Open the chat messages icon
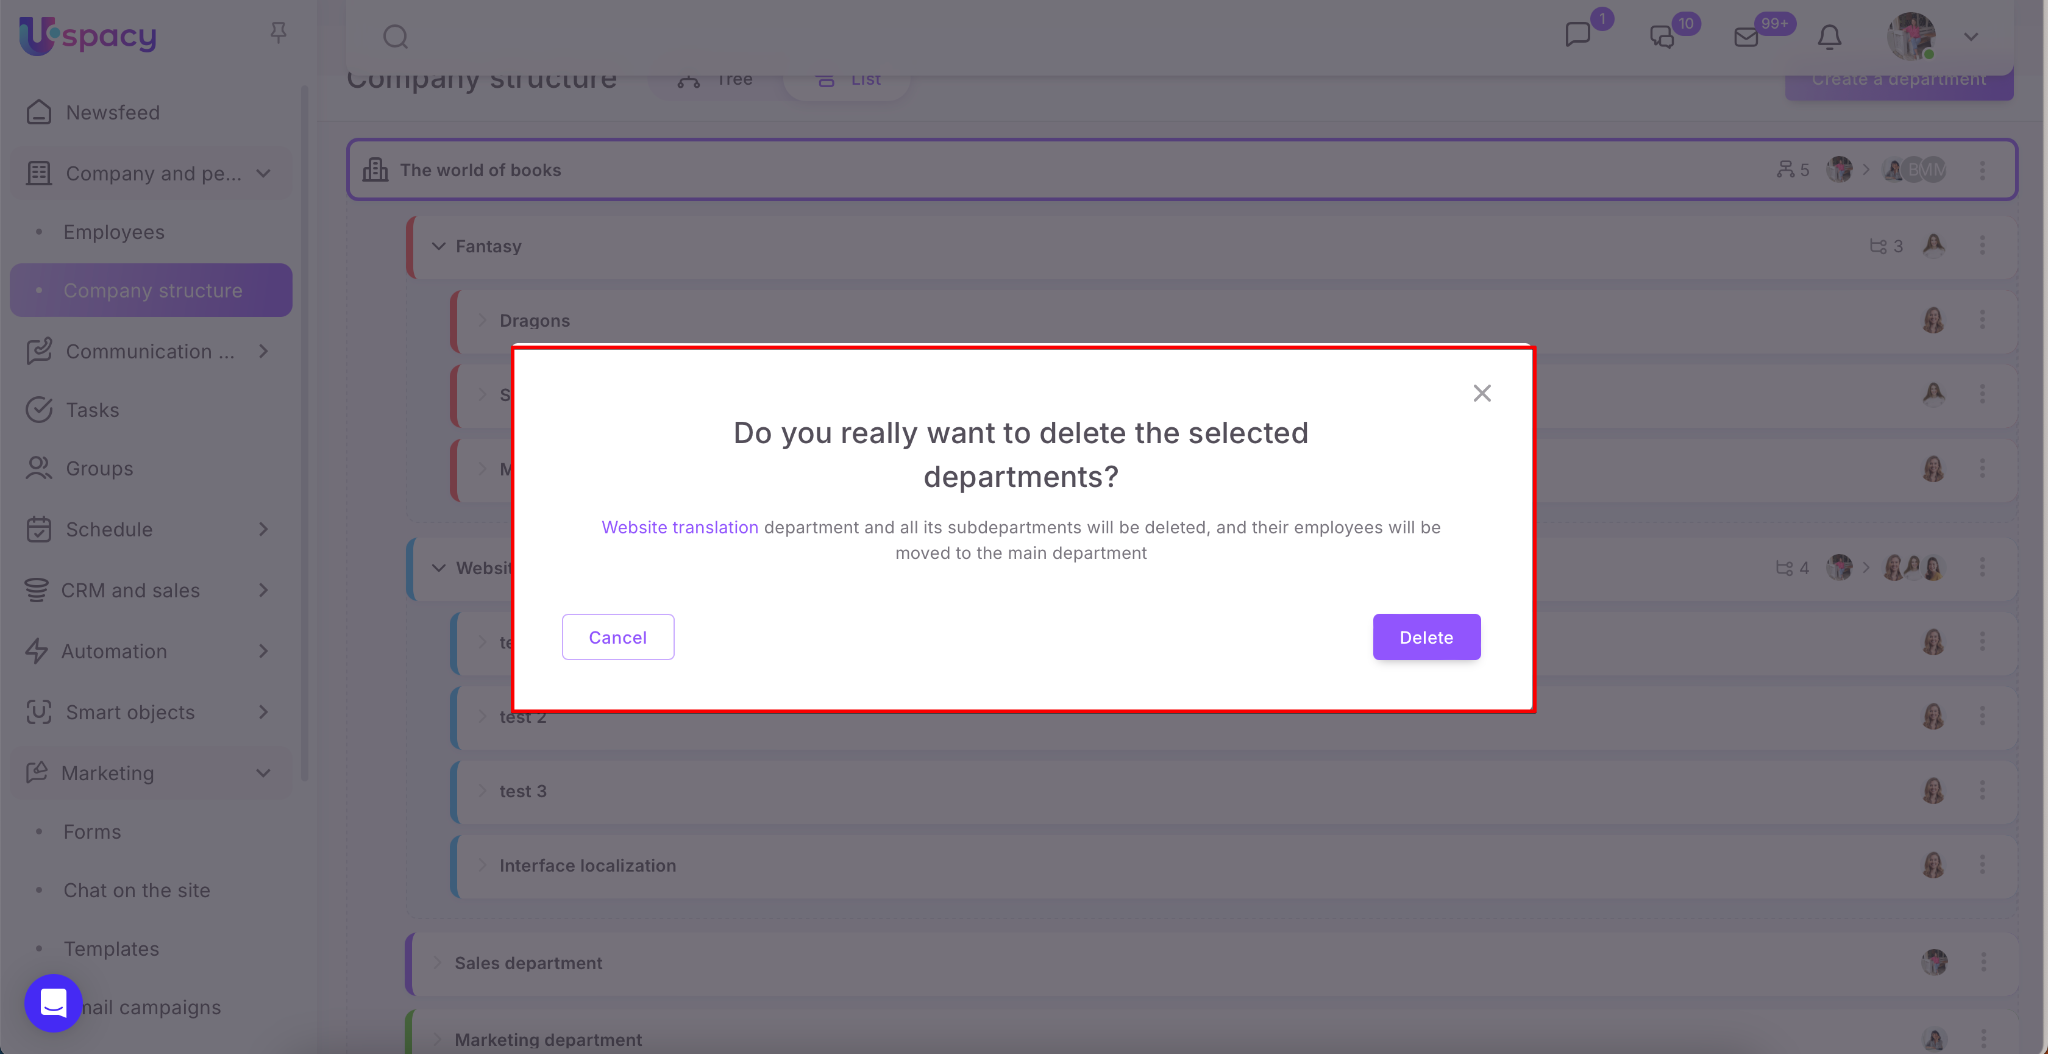Viewport: 2048px width, 1054px height. tap(1578, 35)
